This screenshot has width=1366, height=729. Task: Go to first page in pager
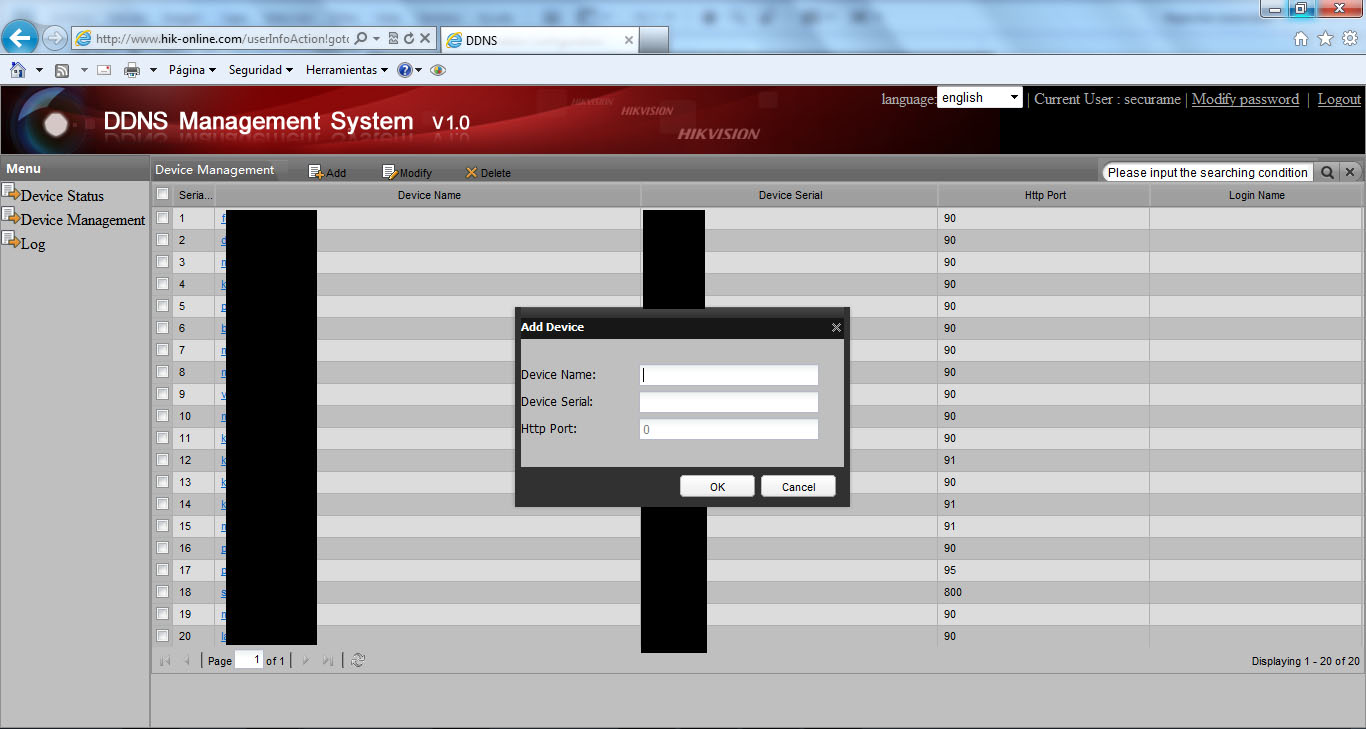(165, 660)
